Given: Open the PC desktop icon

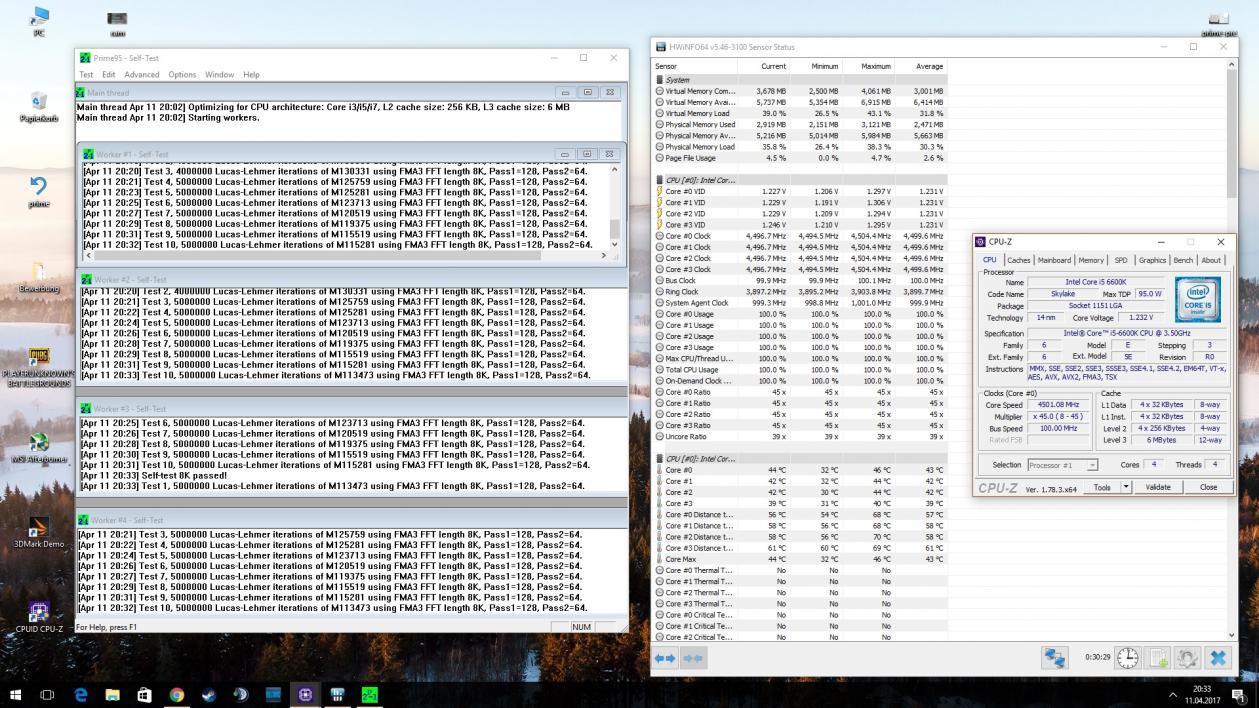Looking at the screenshot, I should [x=39, y=22].
